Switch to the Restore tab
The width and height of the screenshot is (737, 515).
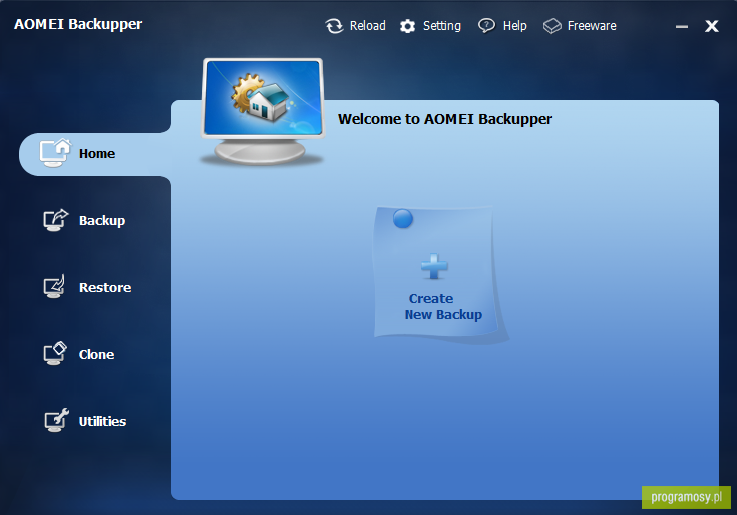[x=105, y=288]
